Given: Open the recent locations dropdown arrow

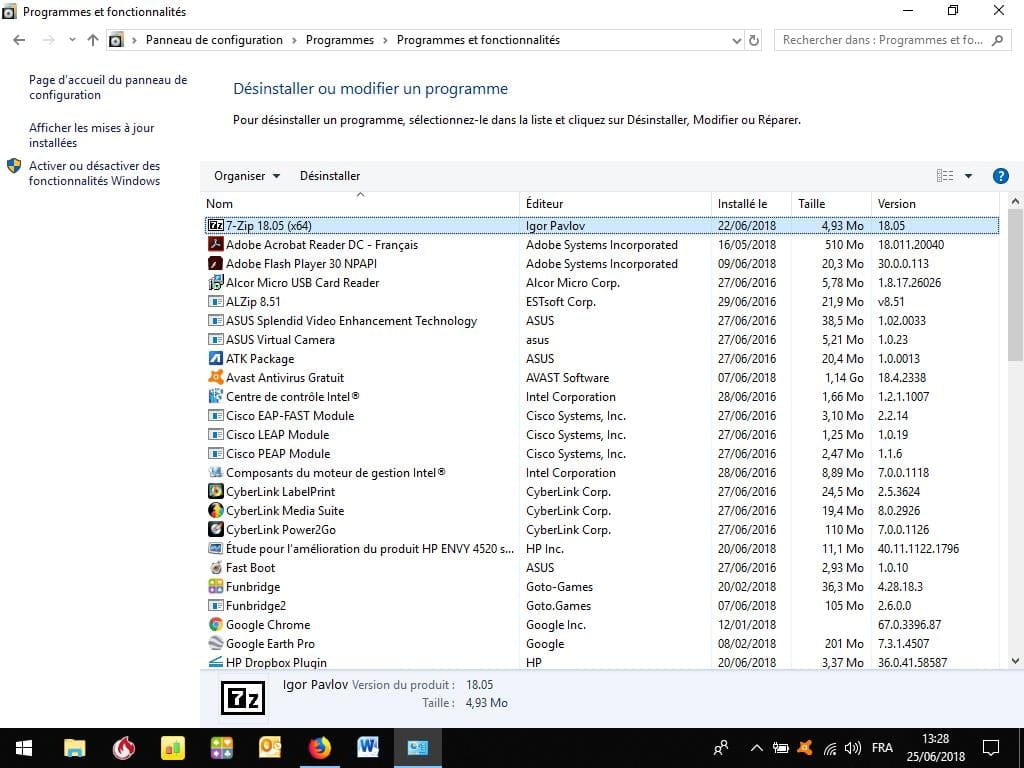Looking at the screenshot, I should click(72, 40).
